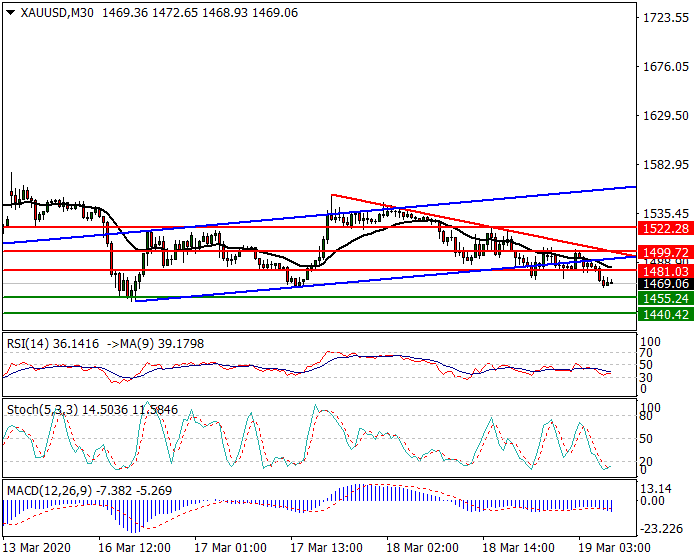This screenshot has width=700, height=560.
Task: Click the 17 Mar 01:00 time label
Action: point(230,548)
